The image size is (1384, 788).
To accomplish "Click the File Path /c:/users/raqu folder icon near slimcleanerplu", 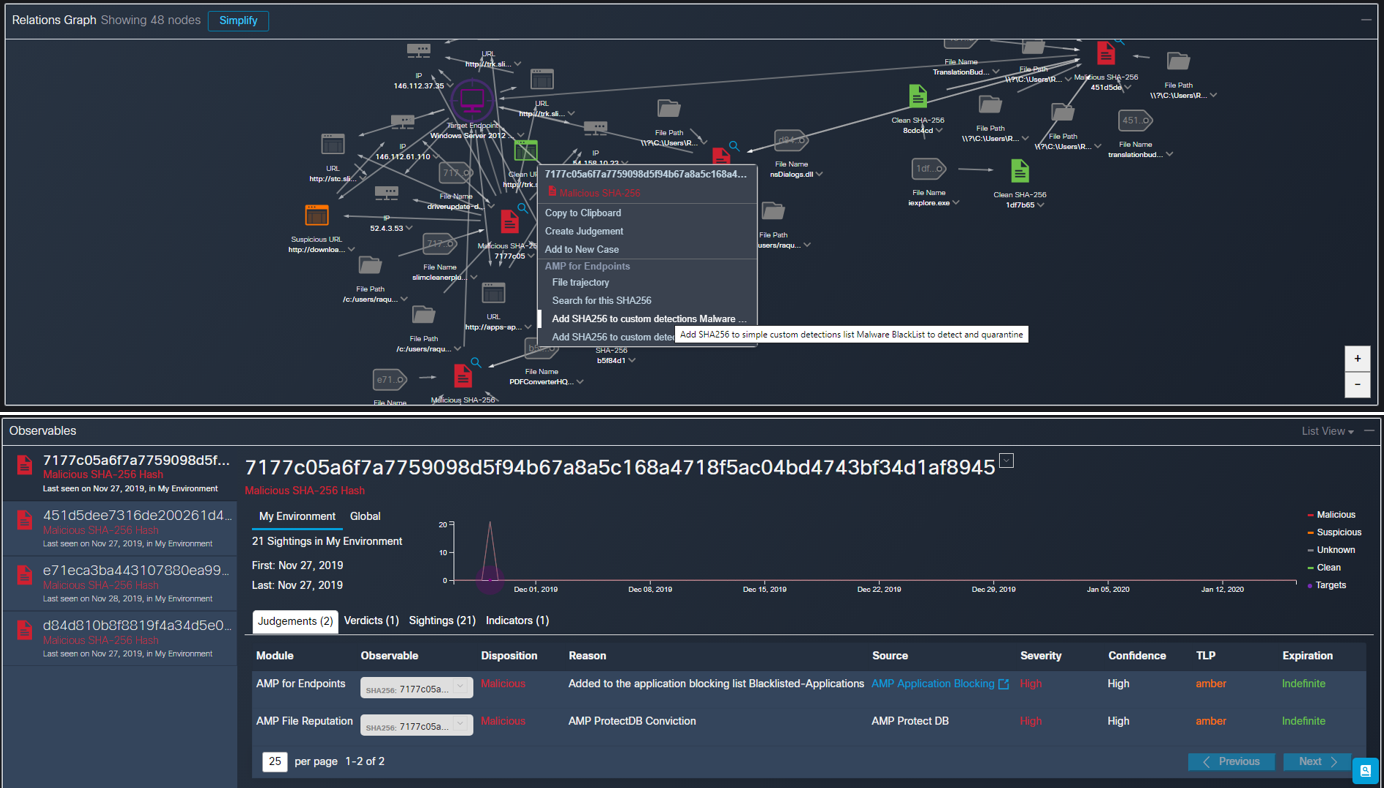I will pyautogui.click(x=370, y=265).
